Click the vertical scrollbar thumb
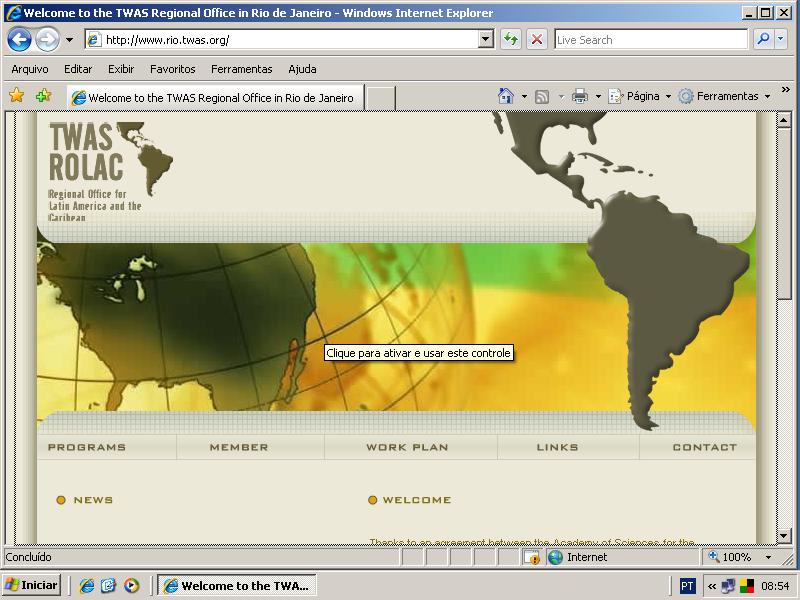800x600 pixels. (784, 213)
